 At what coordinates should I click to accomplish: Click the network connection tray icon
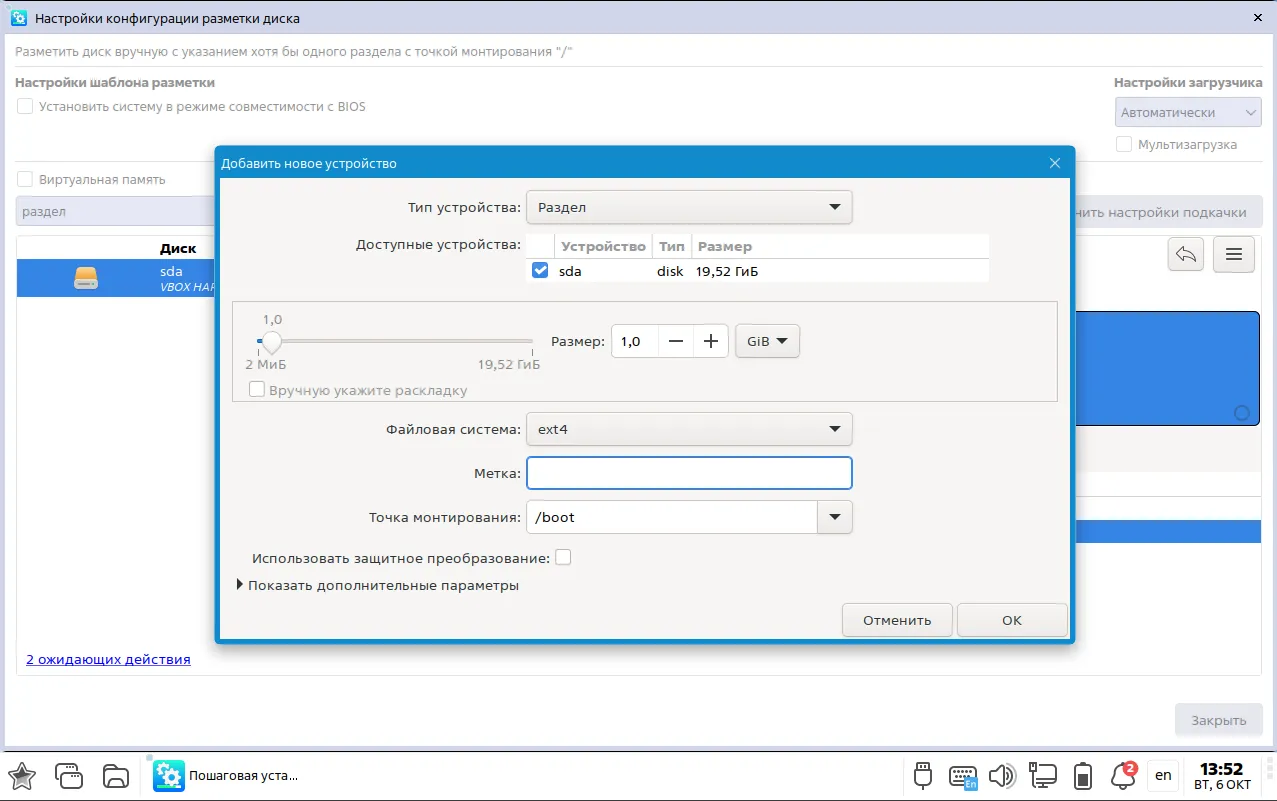point(1043,775)
